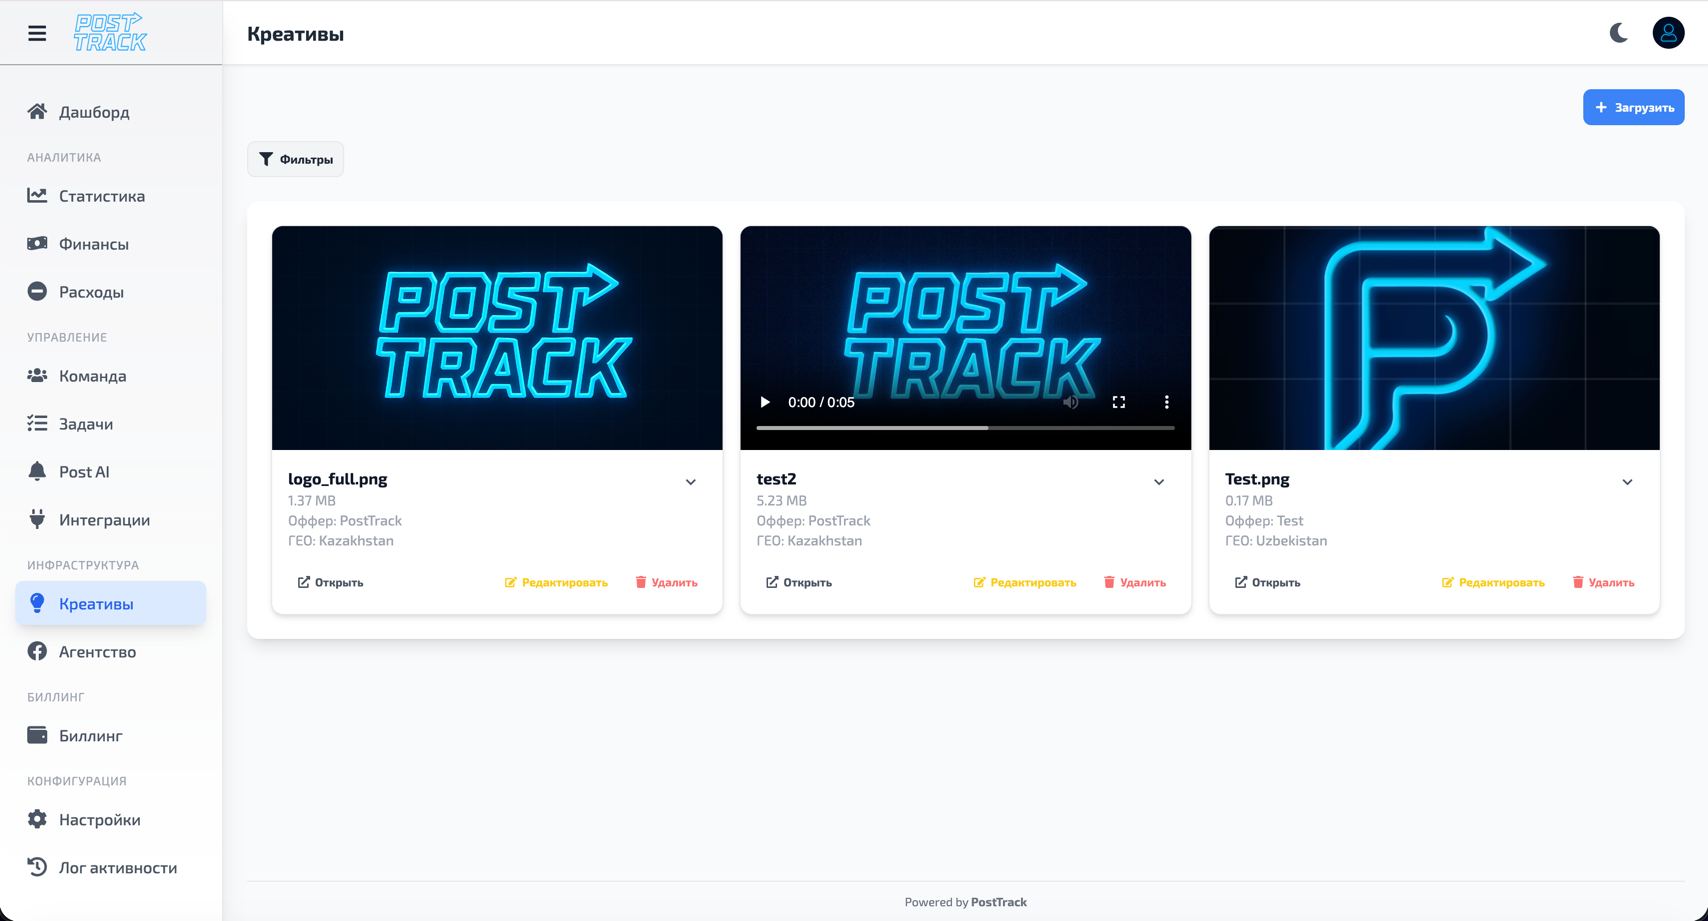1708x921 pixels.
Task: Toggle dark mode with moon icon
Action: click(x=1618, y=33)
